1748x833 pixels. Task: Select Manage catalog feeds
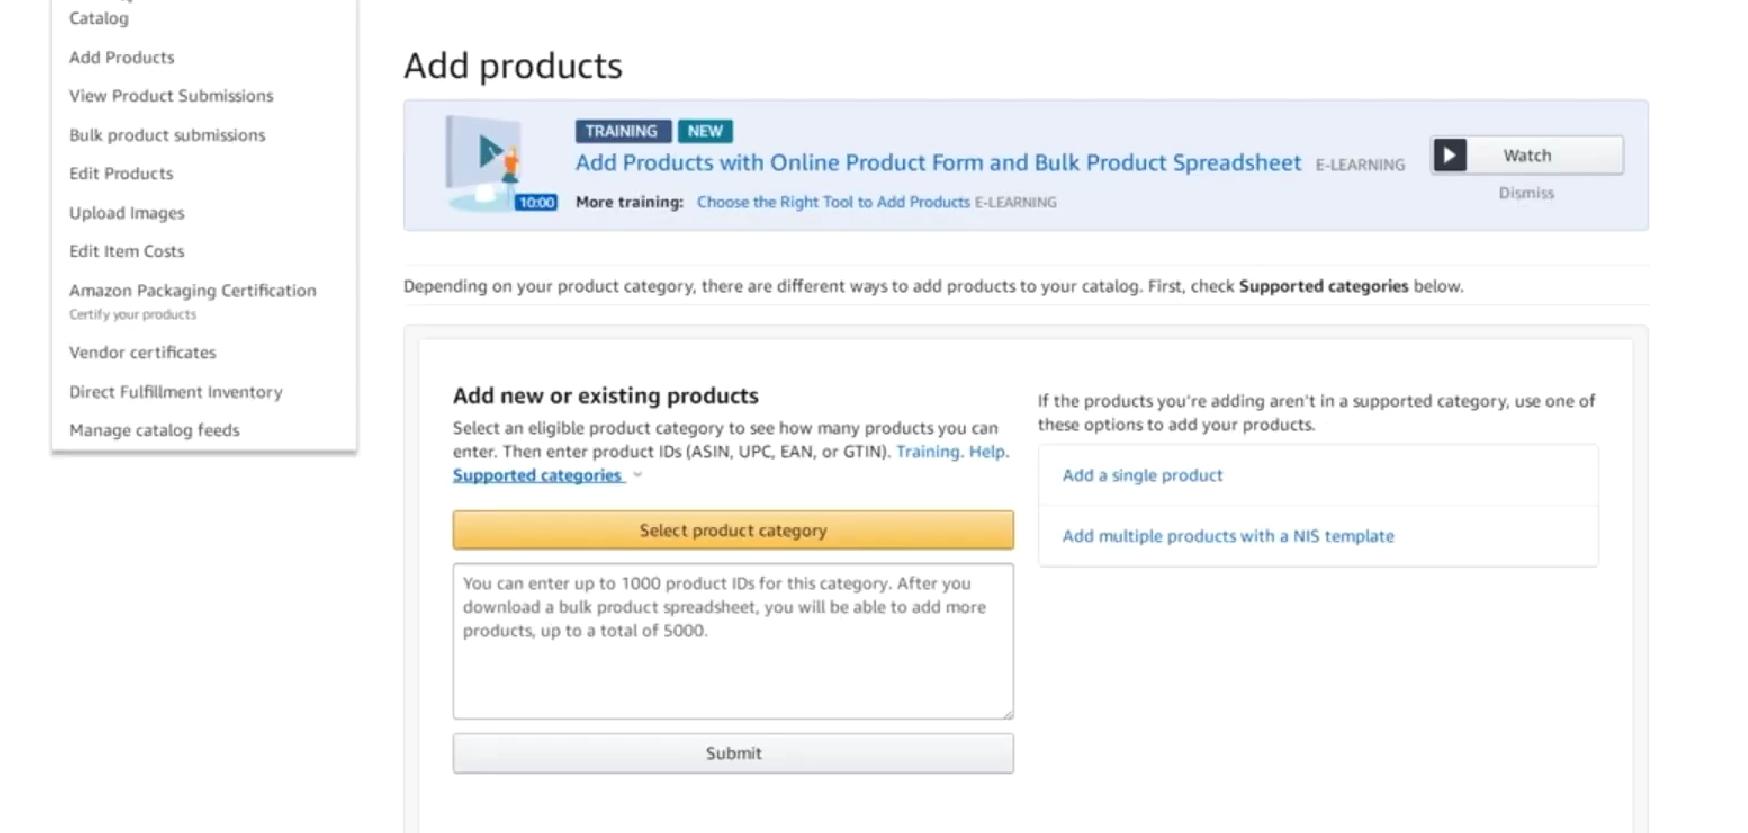pos(154,430)
